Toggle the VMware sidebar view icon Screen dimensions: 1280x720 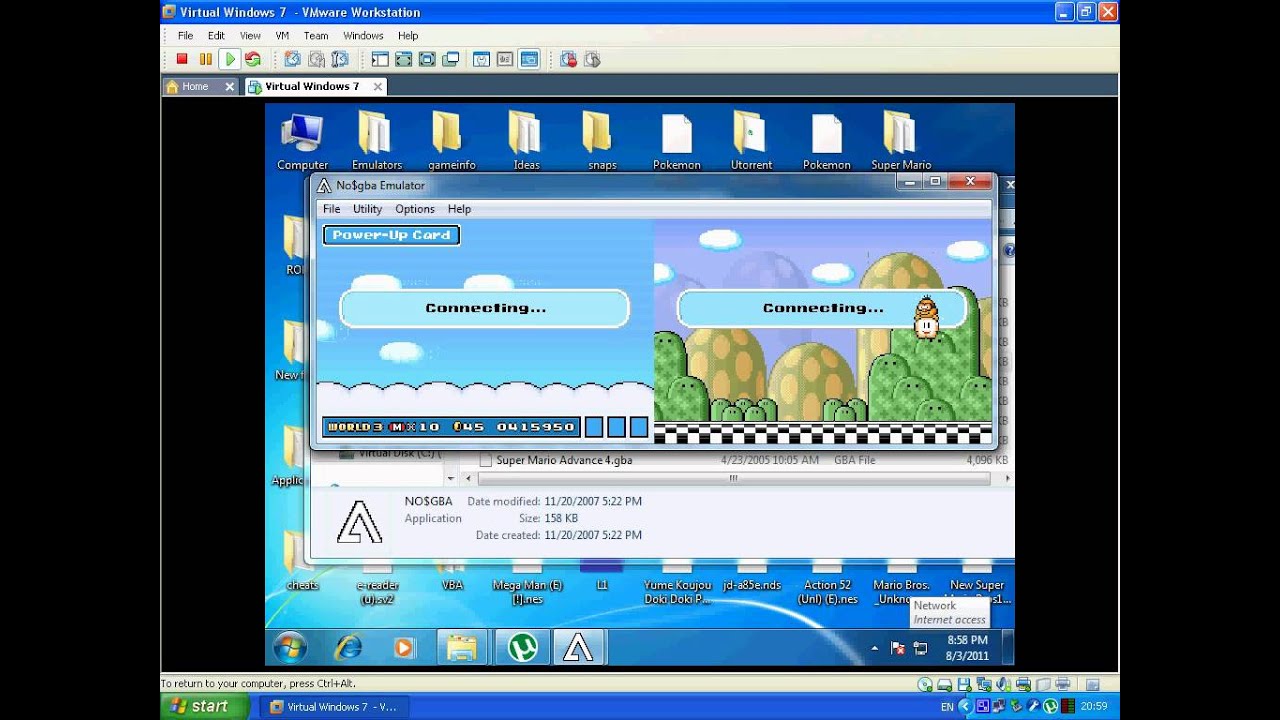(x=380, y=60)
